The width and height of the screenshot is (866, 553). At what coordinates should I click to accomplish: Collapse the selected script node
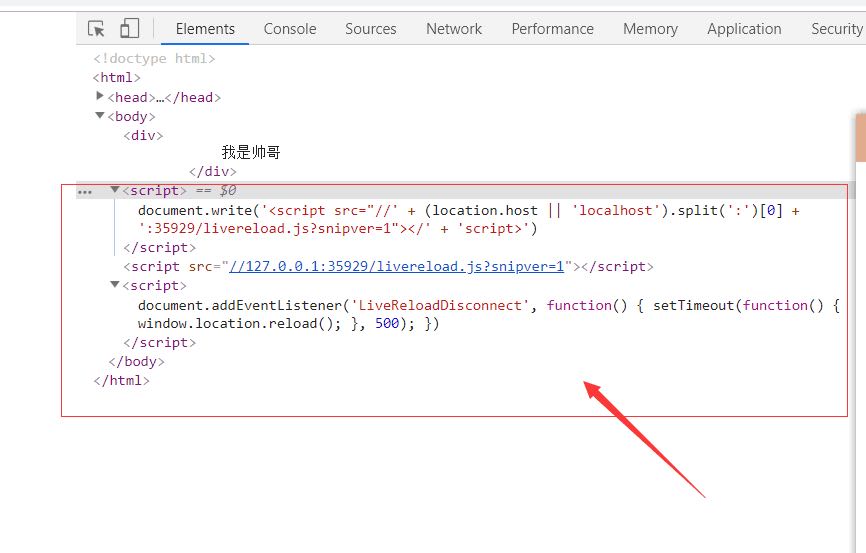(115, 189)
